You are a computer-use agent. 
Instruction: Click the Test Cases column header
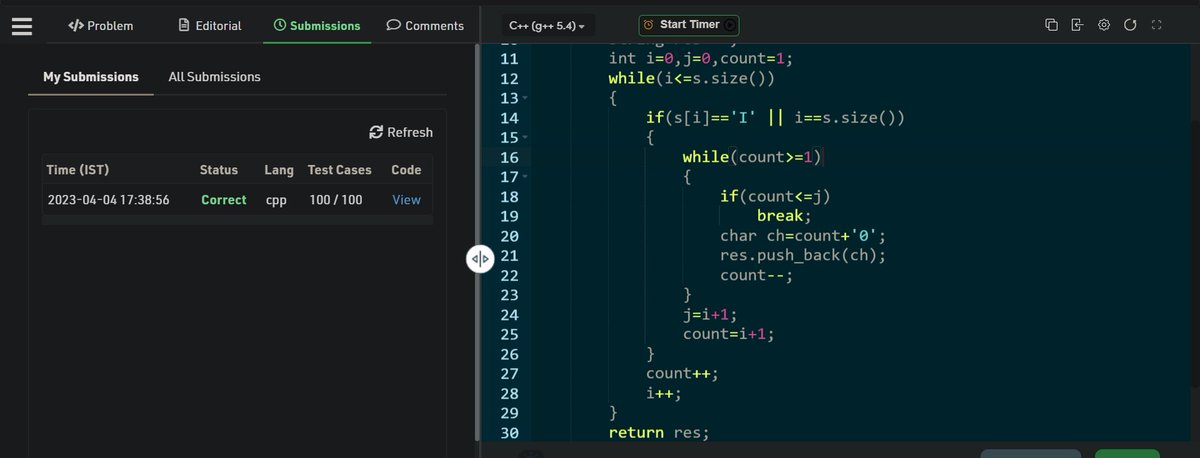click(x=339, y=170)
